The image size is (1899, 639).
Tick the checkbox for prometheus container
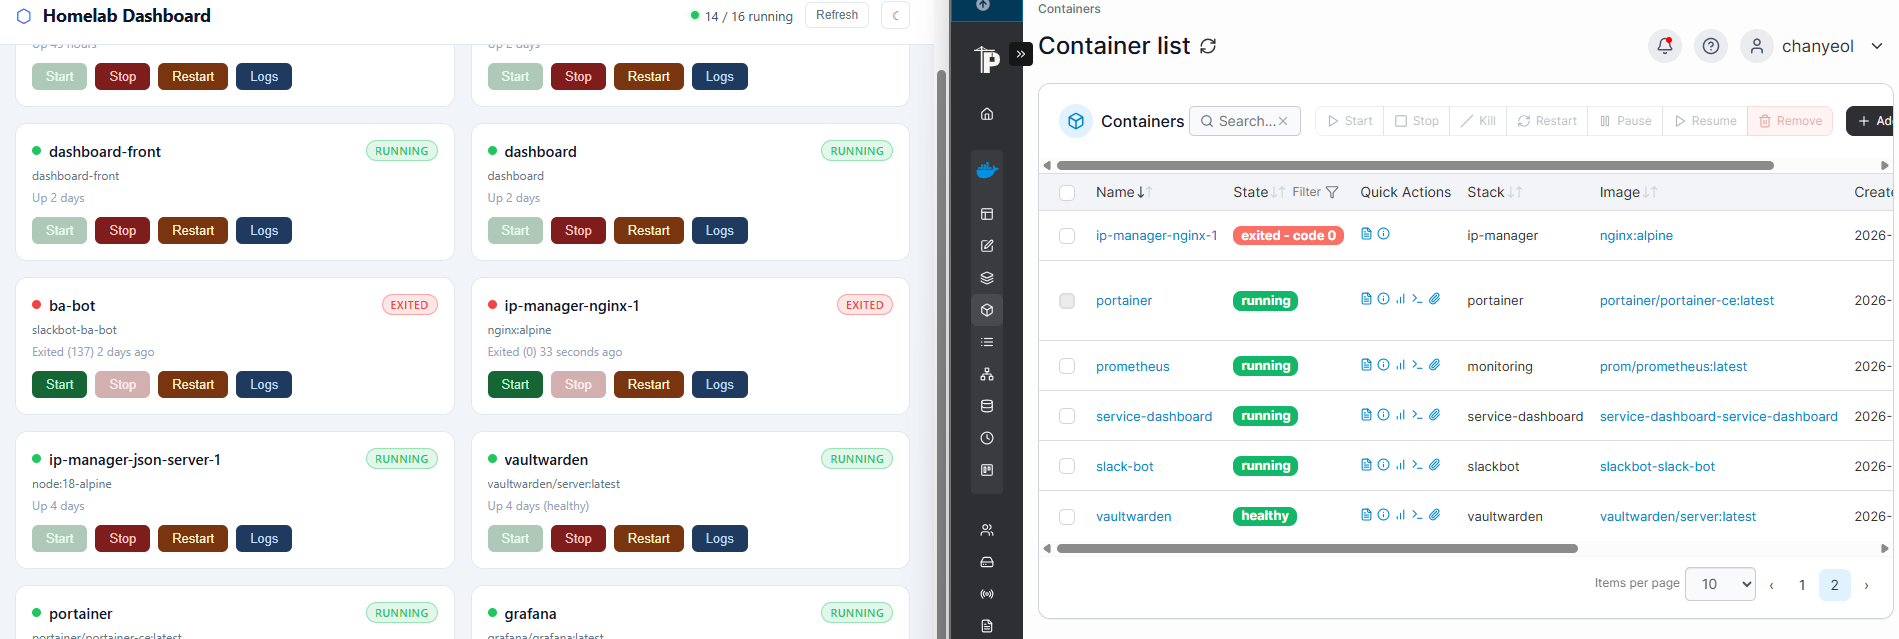pos(1067,366)
